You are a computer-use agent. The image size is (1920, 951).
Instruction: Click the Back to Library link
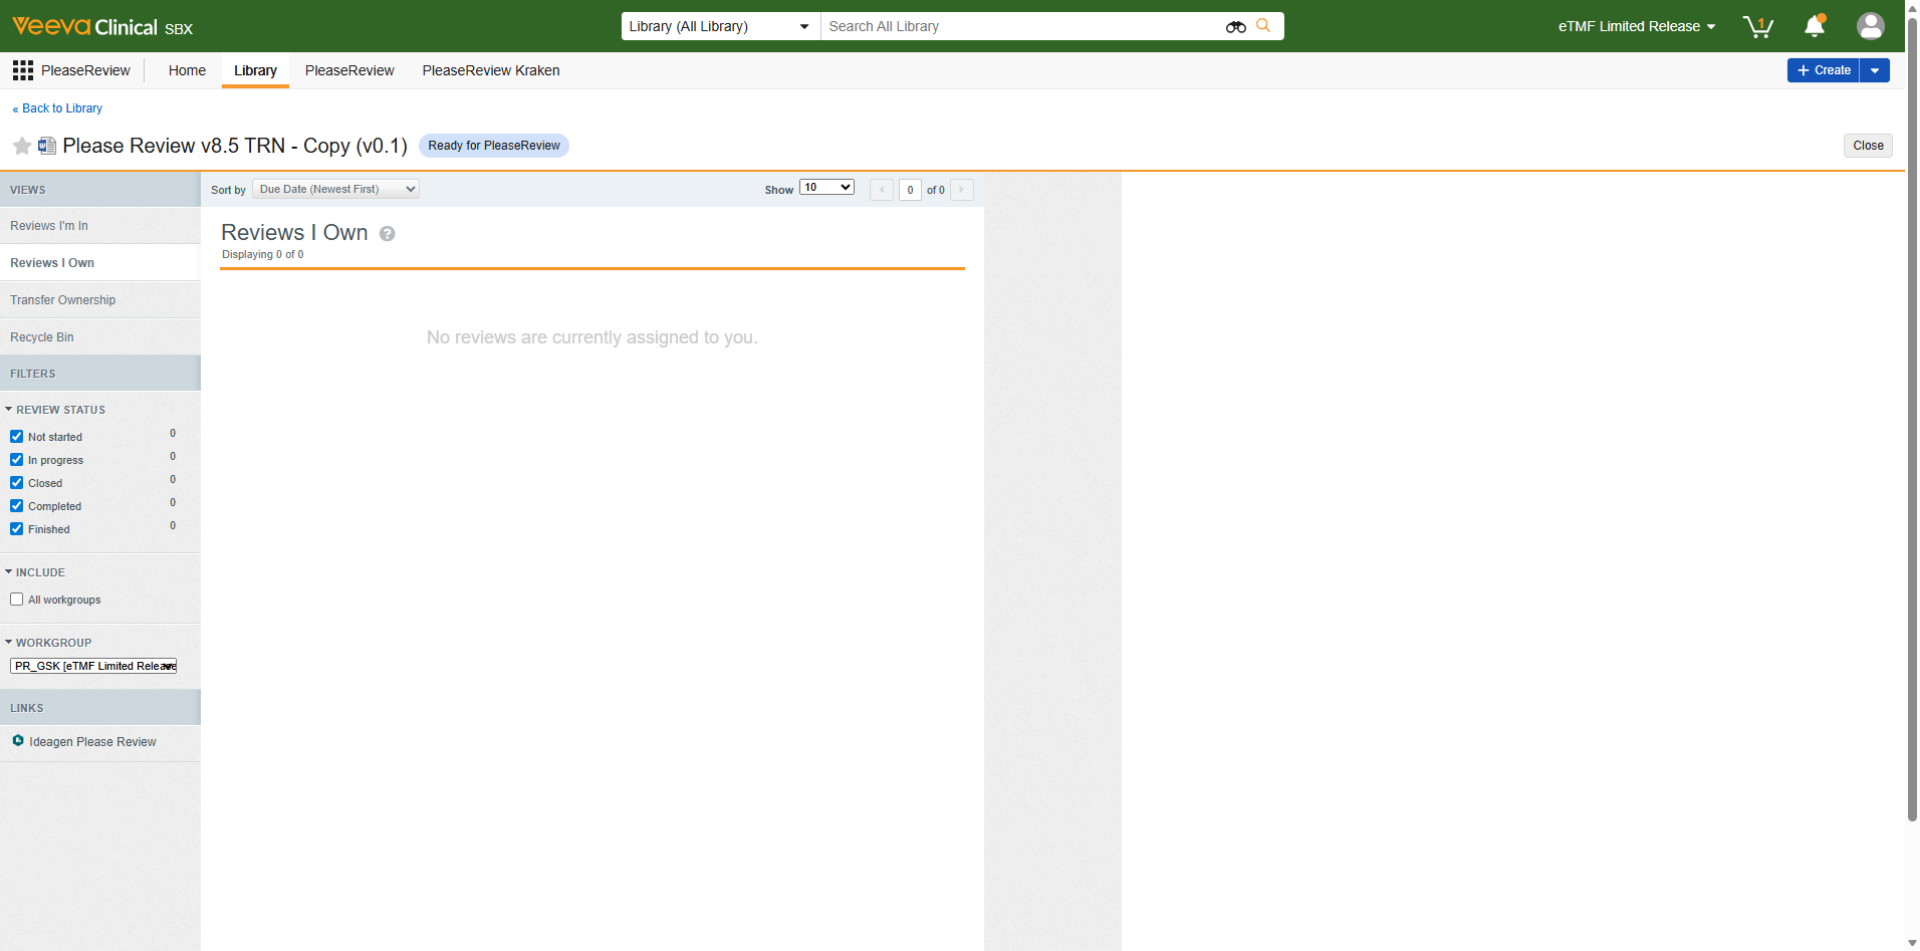coord(57,108)
